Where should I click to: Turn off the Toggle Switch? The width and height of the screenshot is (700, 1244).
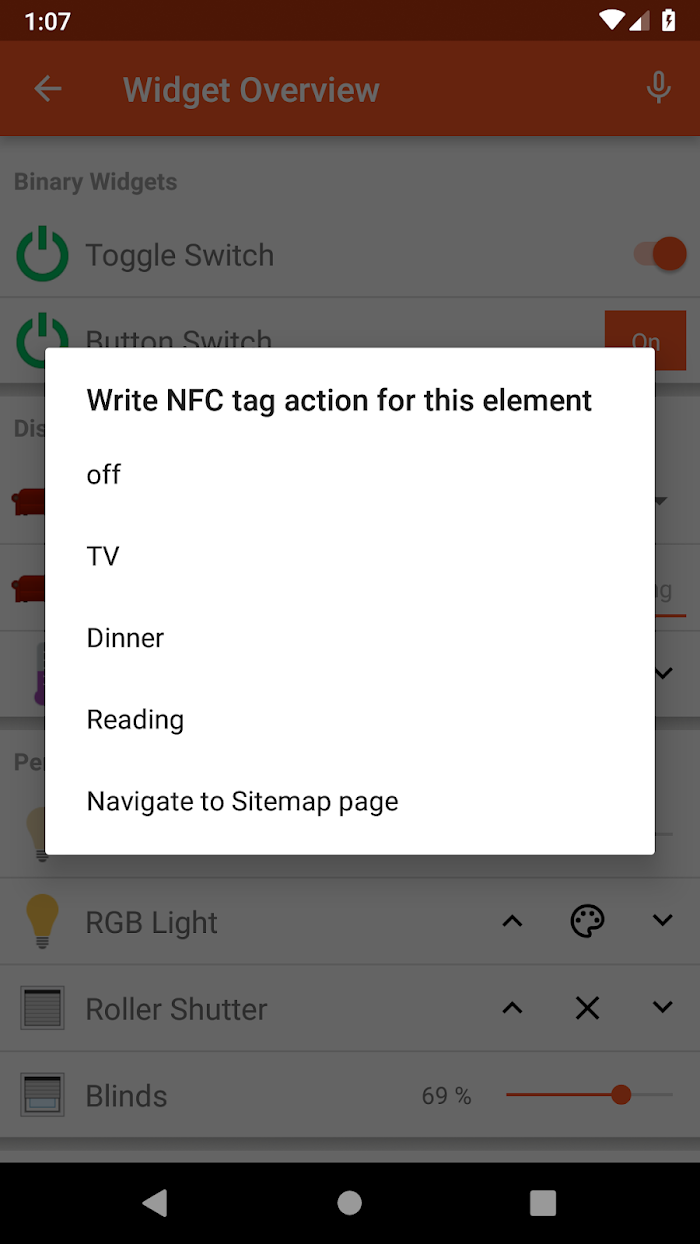tap(661, 254)
